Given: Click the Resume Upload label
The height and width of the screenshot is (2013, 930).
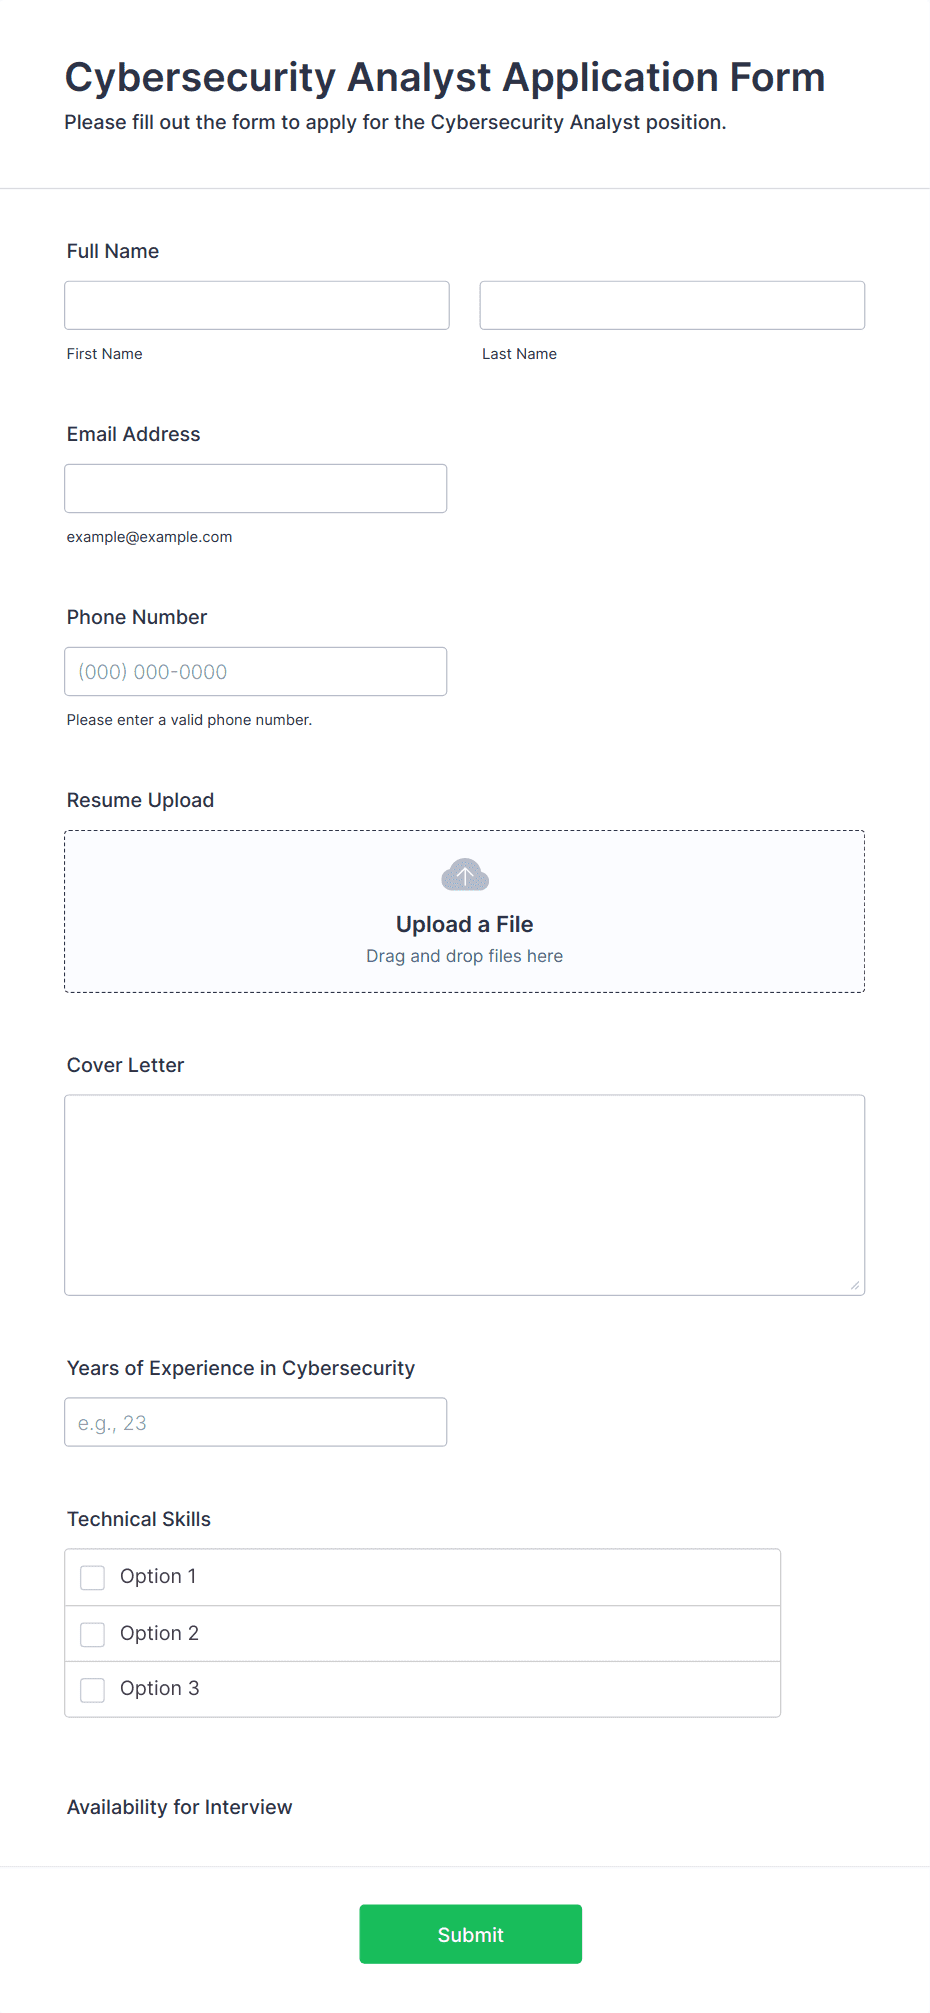Looking at the screenshot, I should tap(141, 800).
